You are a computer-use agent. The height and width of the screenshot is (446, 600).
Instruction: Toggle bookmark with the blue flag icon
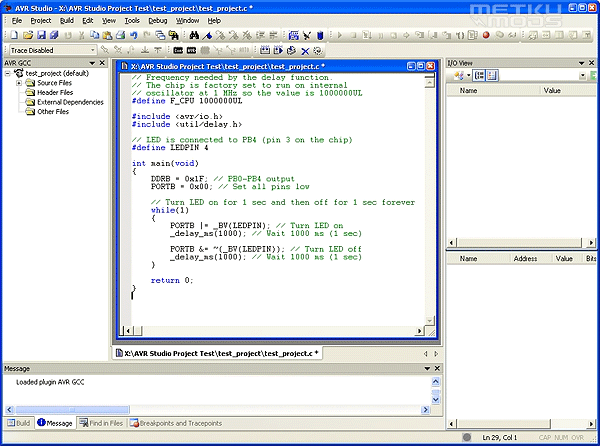point(207,35)
